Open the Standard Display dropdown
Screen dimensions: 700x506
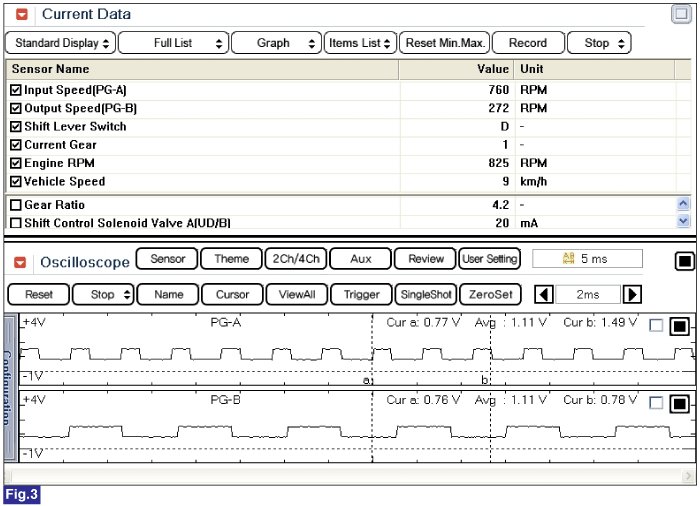(x=59, y=43)
